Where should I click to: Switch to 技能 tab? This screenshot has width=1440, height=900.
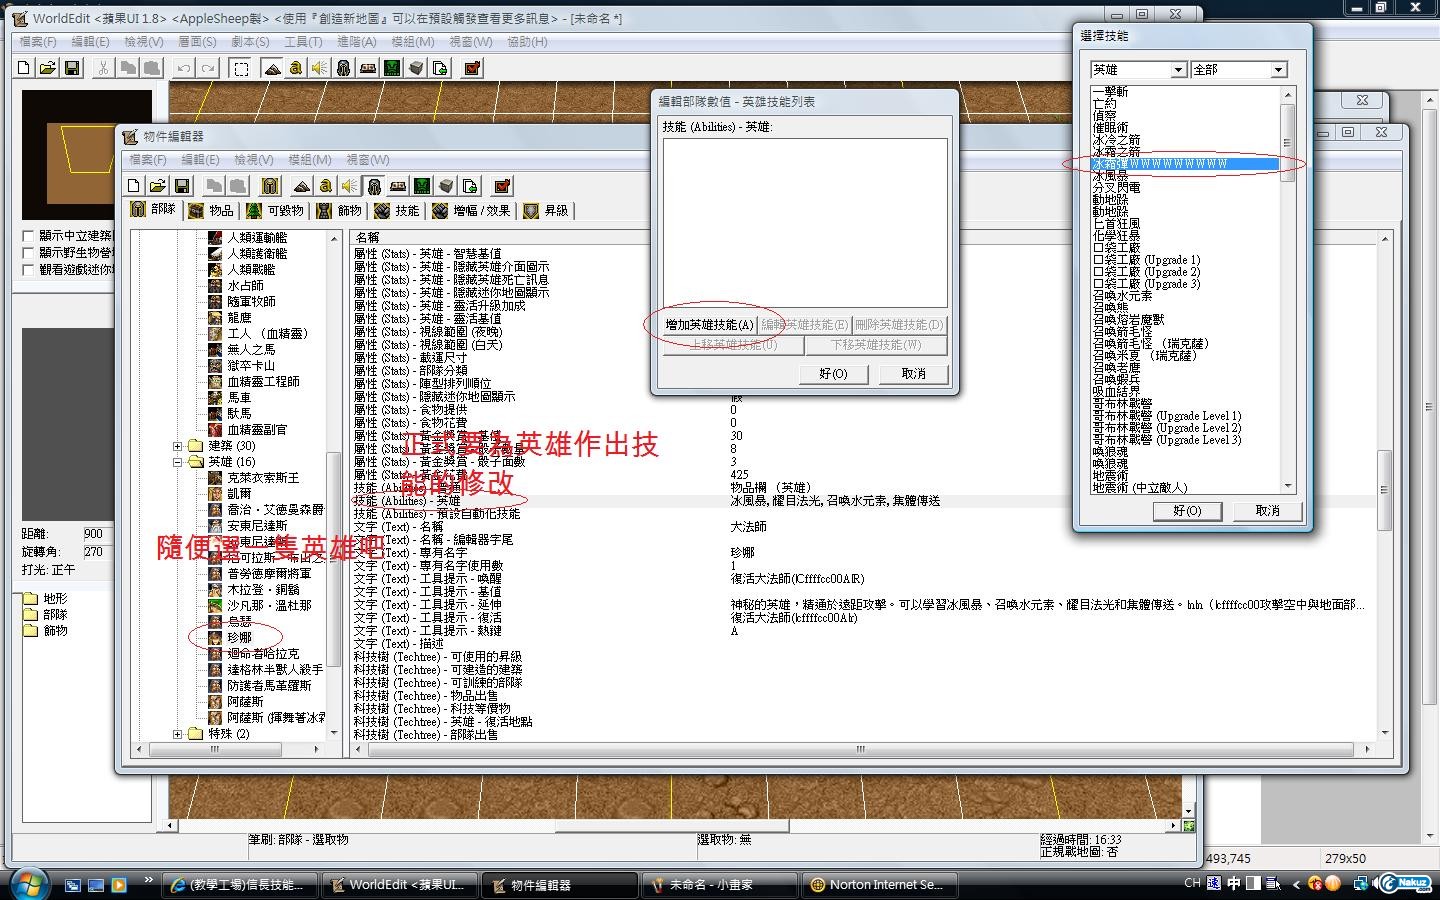pyautogui.click(x=396, y=210)
